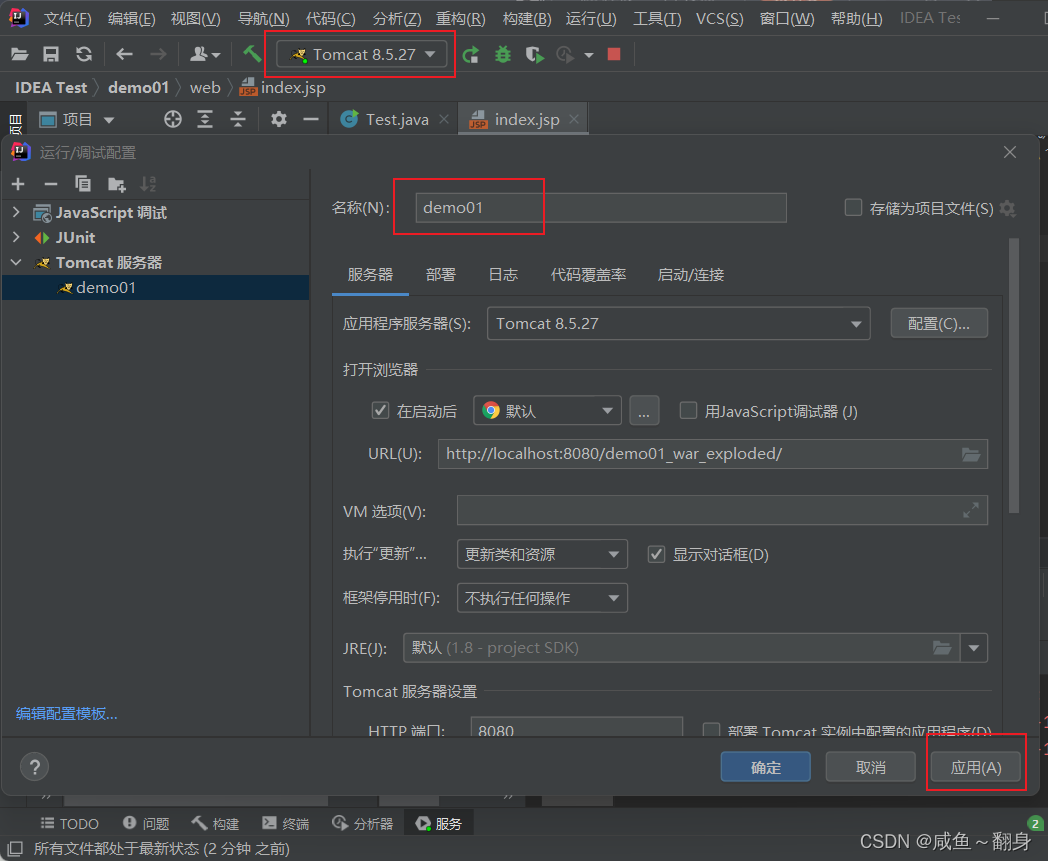This screenshot has width=1048, height=861.
Task: Click the URL input field
Action: [x=713, y=455]
